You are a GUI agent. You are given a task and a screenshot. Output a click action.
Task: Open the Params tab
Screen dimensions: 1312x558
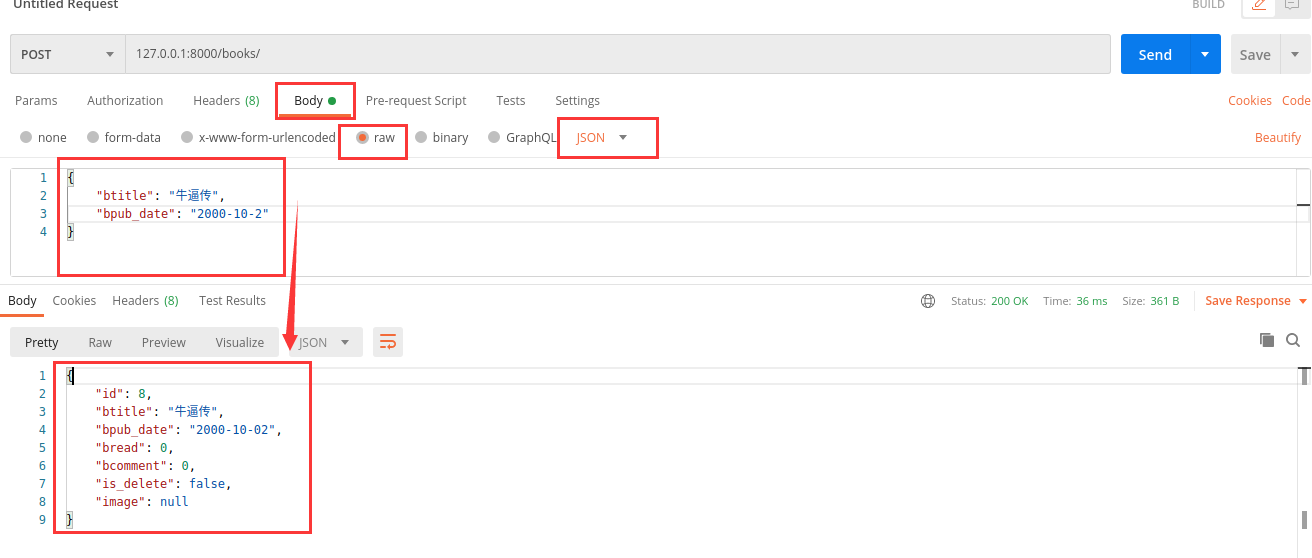point(36,101)
